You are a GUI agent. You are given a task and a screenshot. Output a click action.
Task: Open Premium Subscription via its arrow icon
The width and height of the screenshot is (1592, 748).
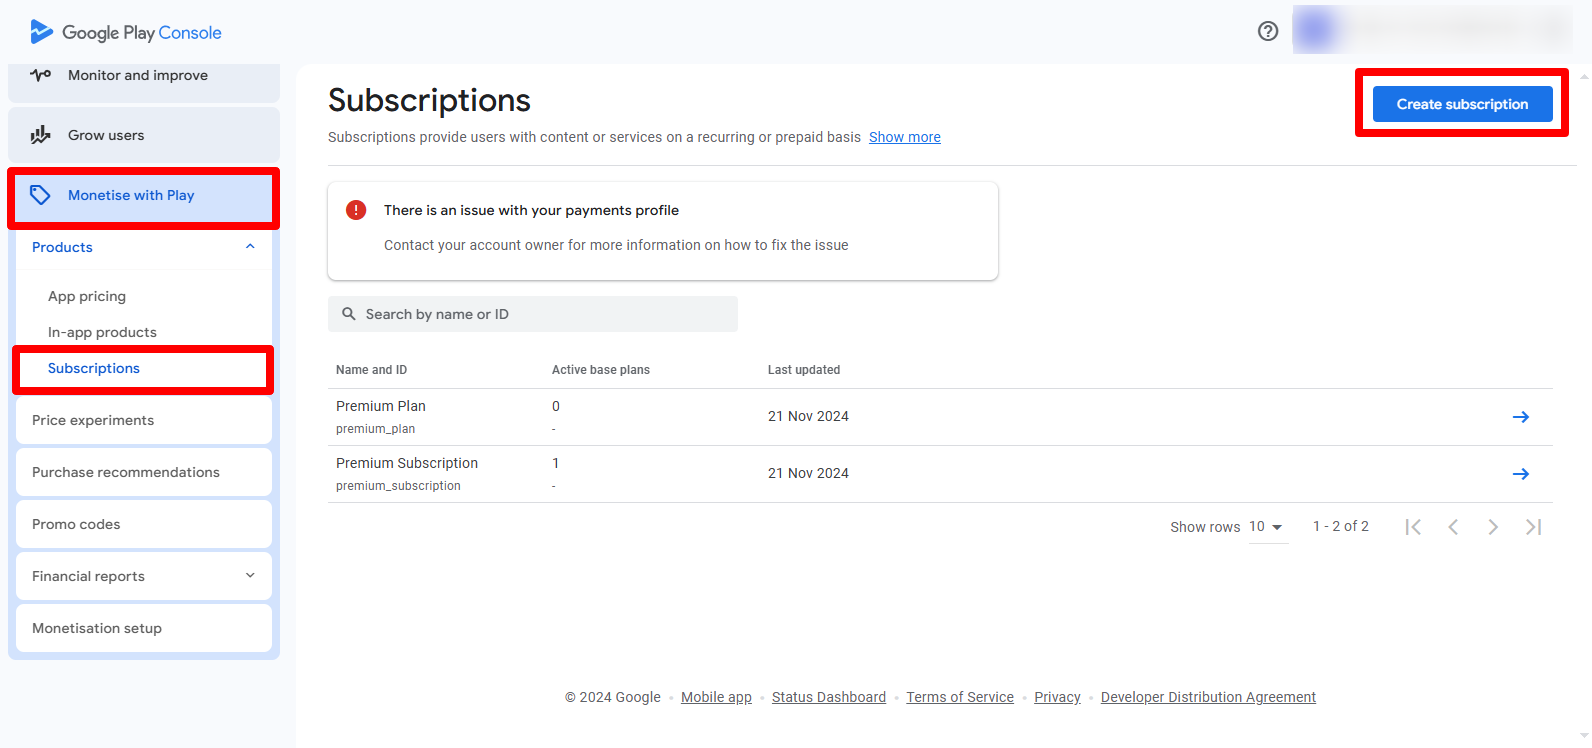(1520, 474)
